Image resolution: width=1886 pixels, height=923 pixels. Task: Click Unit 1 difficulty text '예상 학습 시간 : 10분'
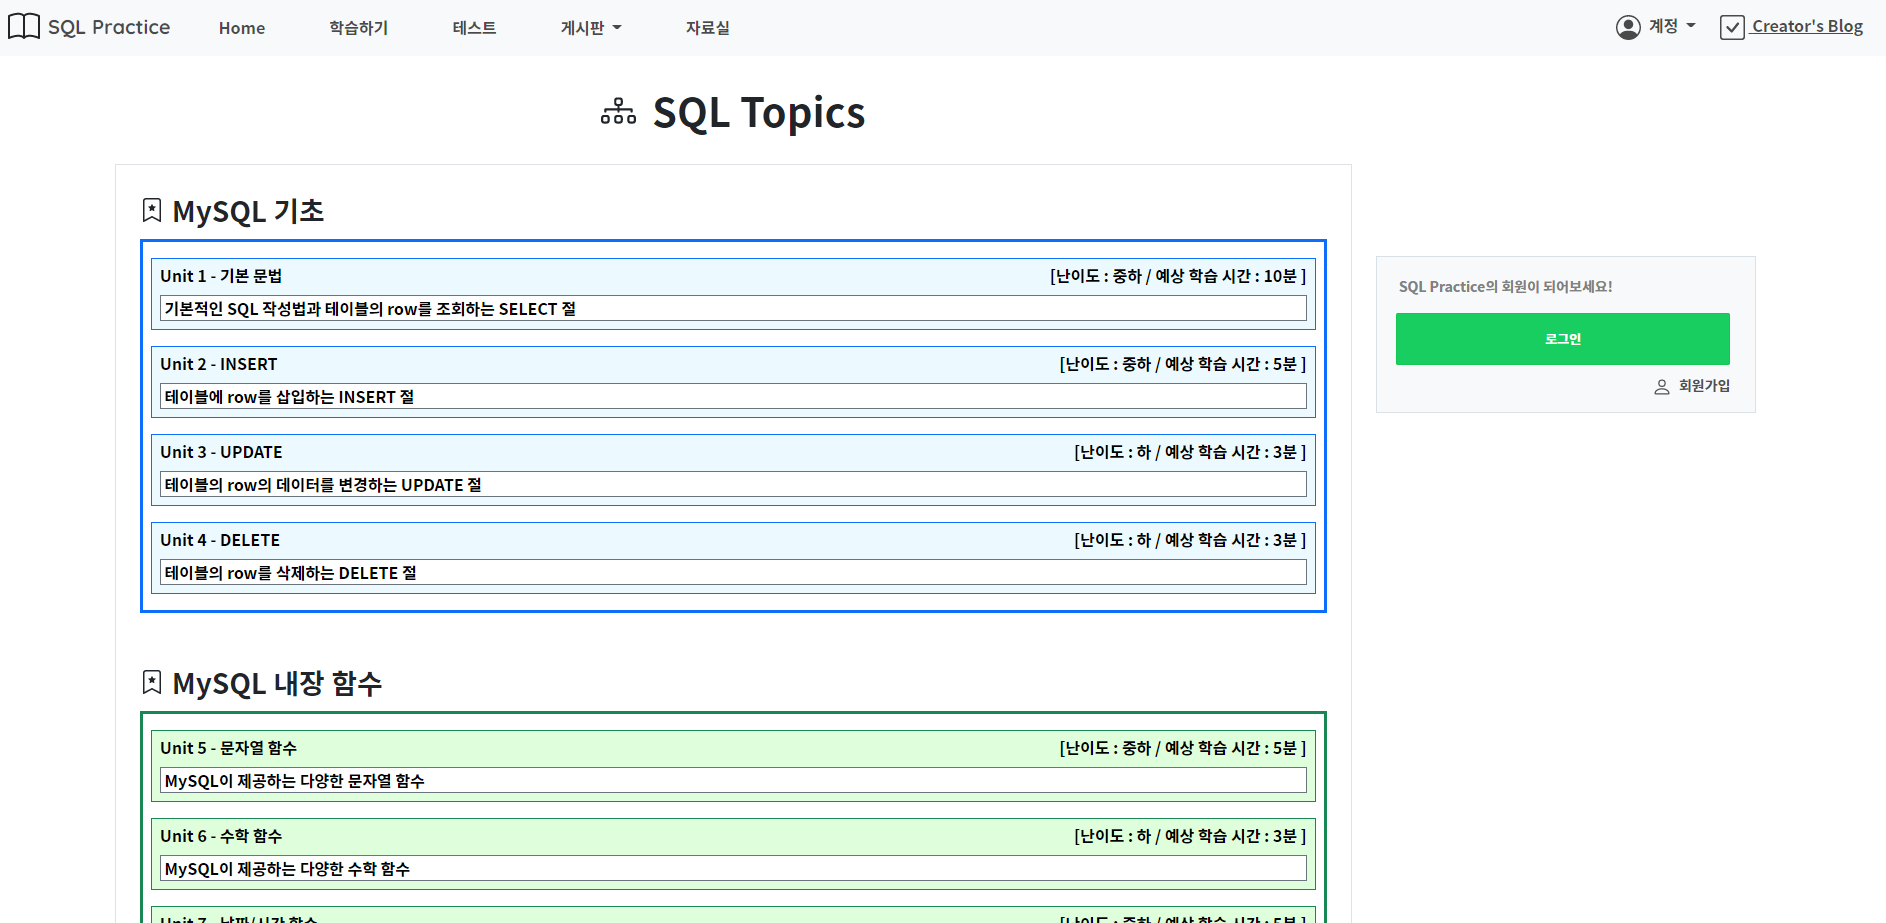click(x=1226, y=276)
